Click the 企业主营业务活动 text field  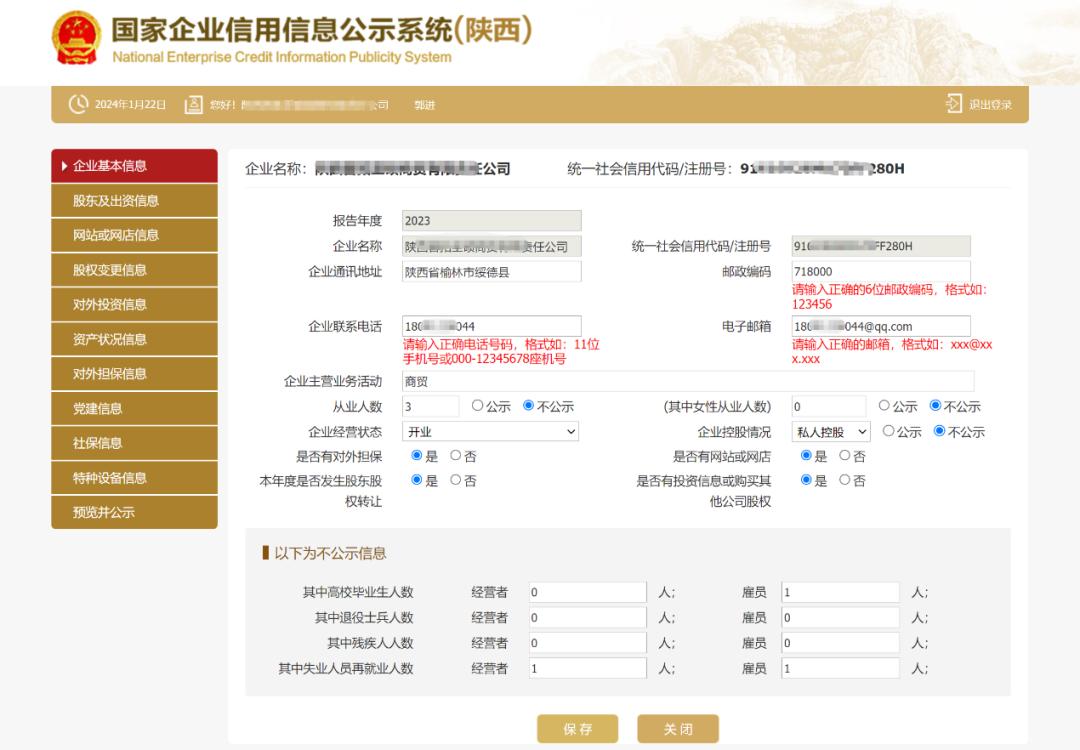pyautogui.click(x=687, y=381)
